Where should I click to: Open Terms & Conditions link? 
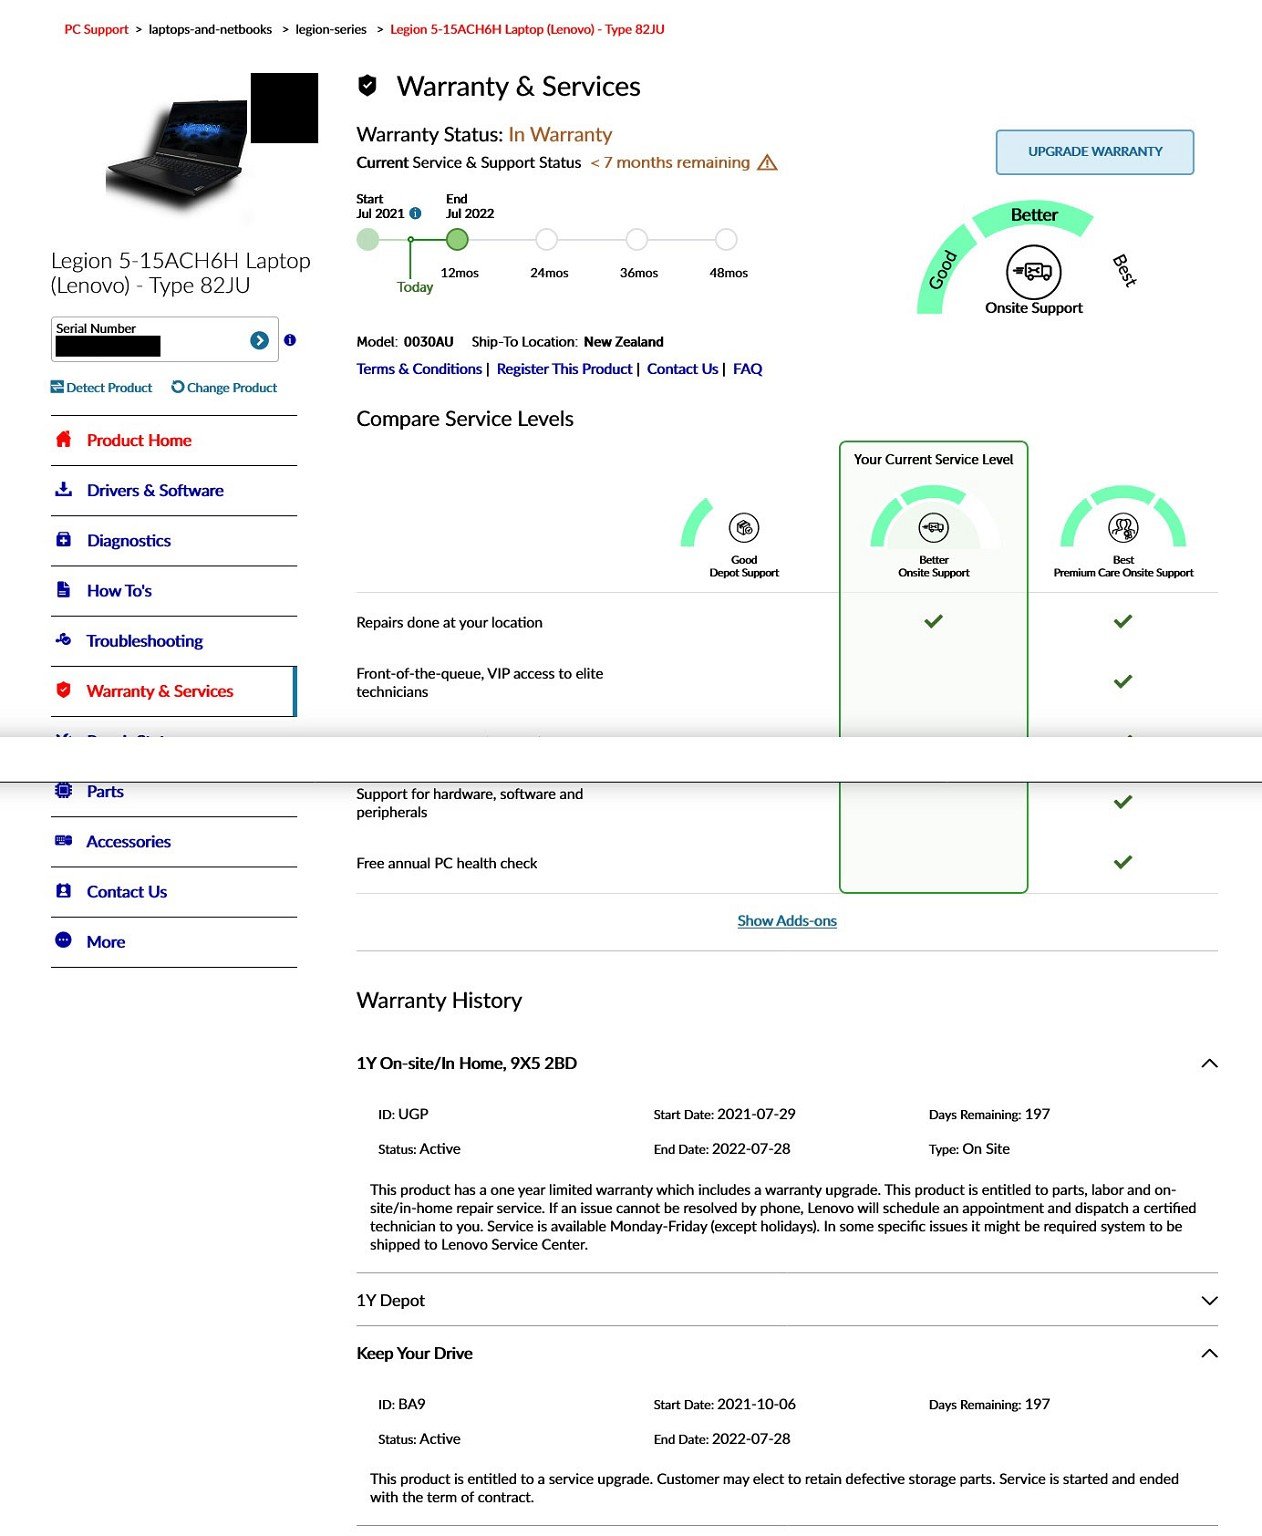(419, 369)
